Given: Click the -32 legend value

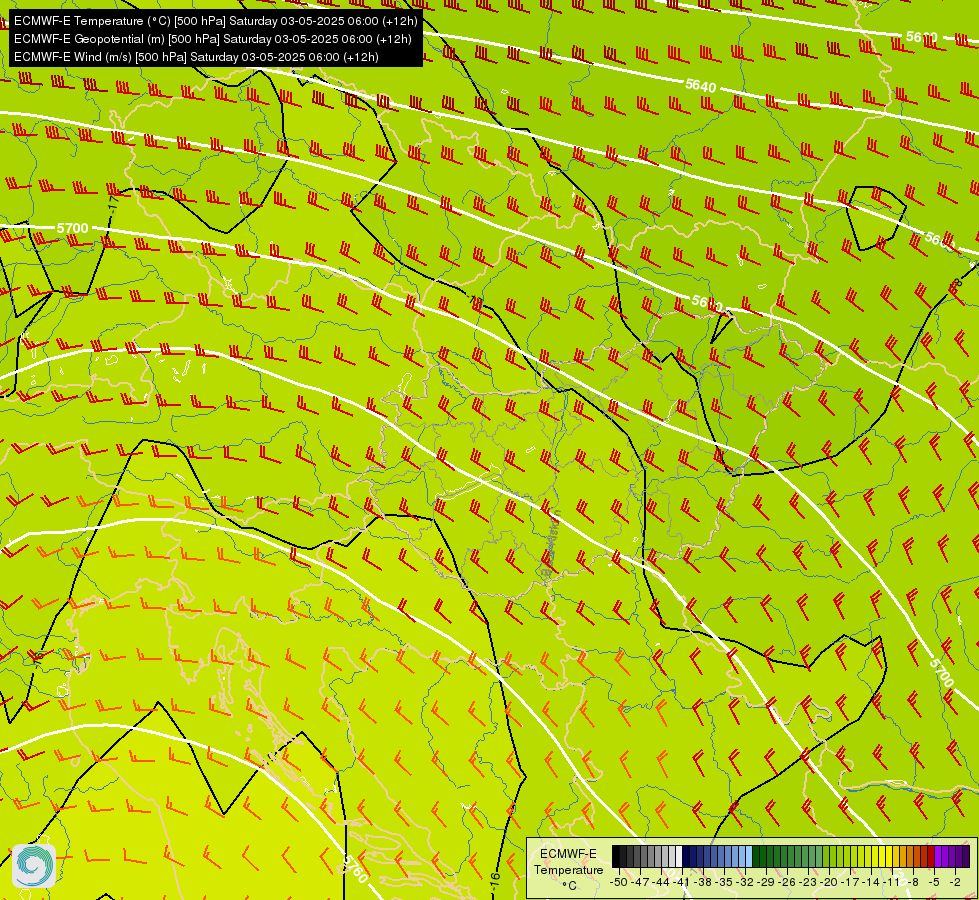Looking at the screenshot, I should [x=745, y=882].
